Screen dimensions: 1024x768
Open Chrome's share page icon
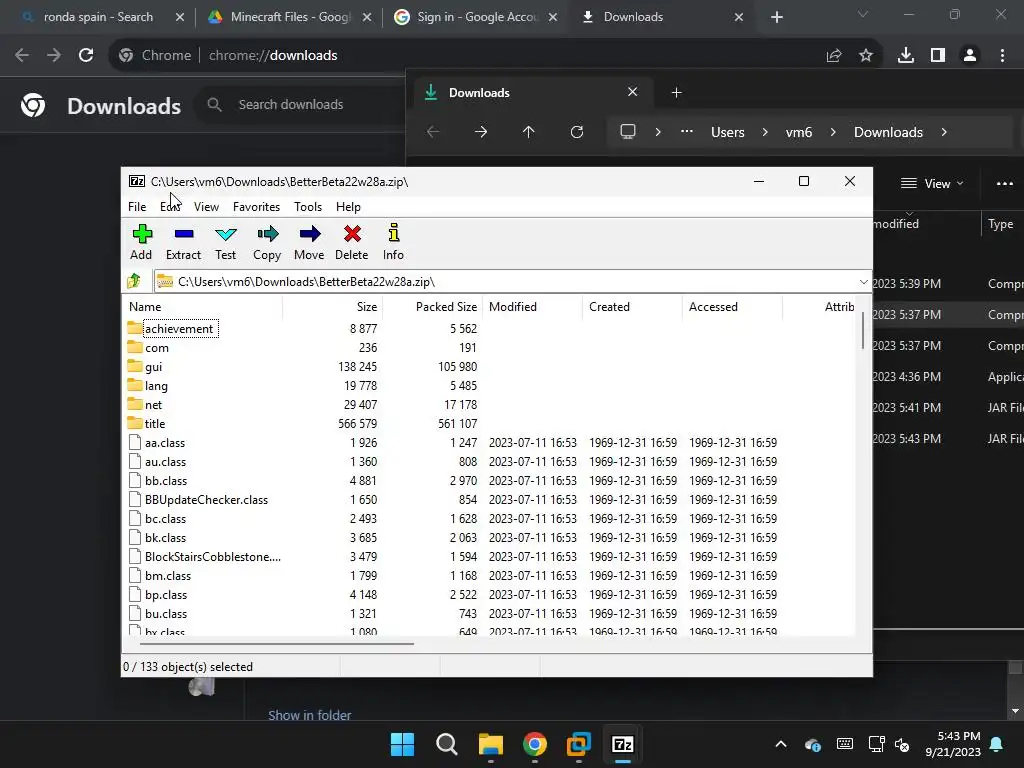[x=834, y=56]
